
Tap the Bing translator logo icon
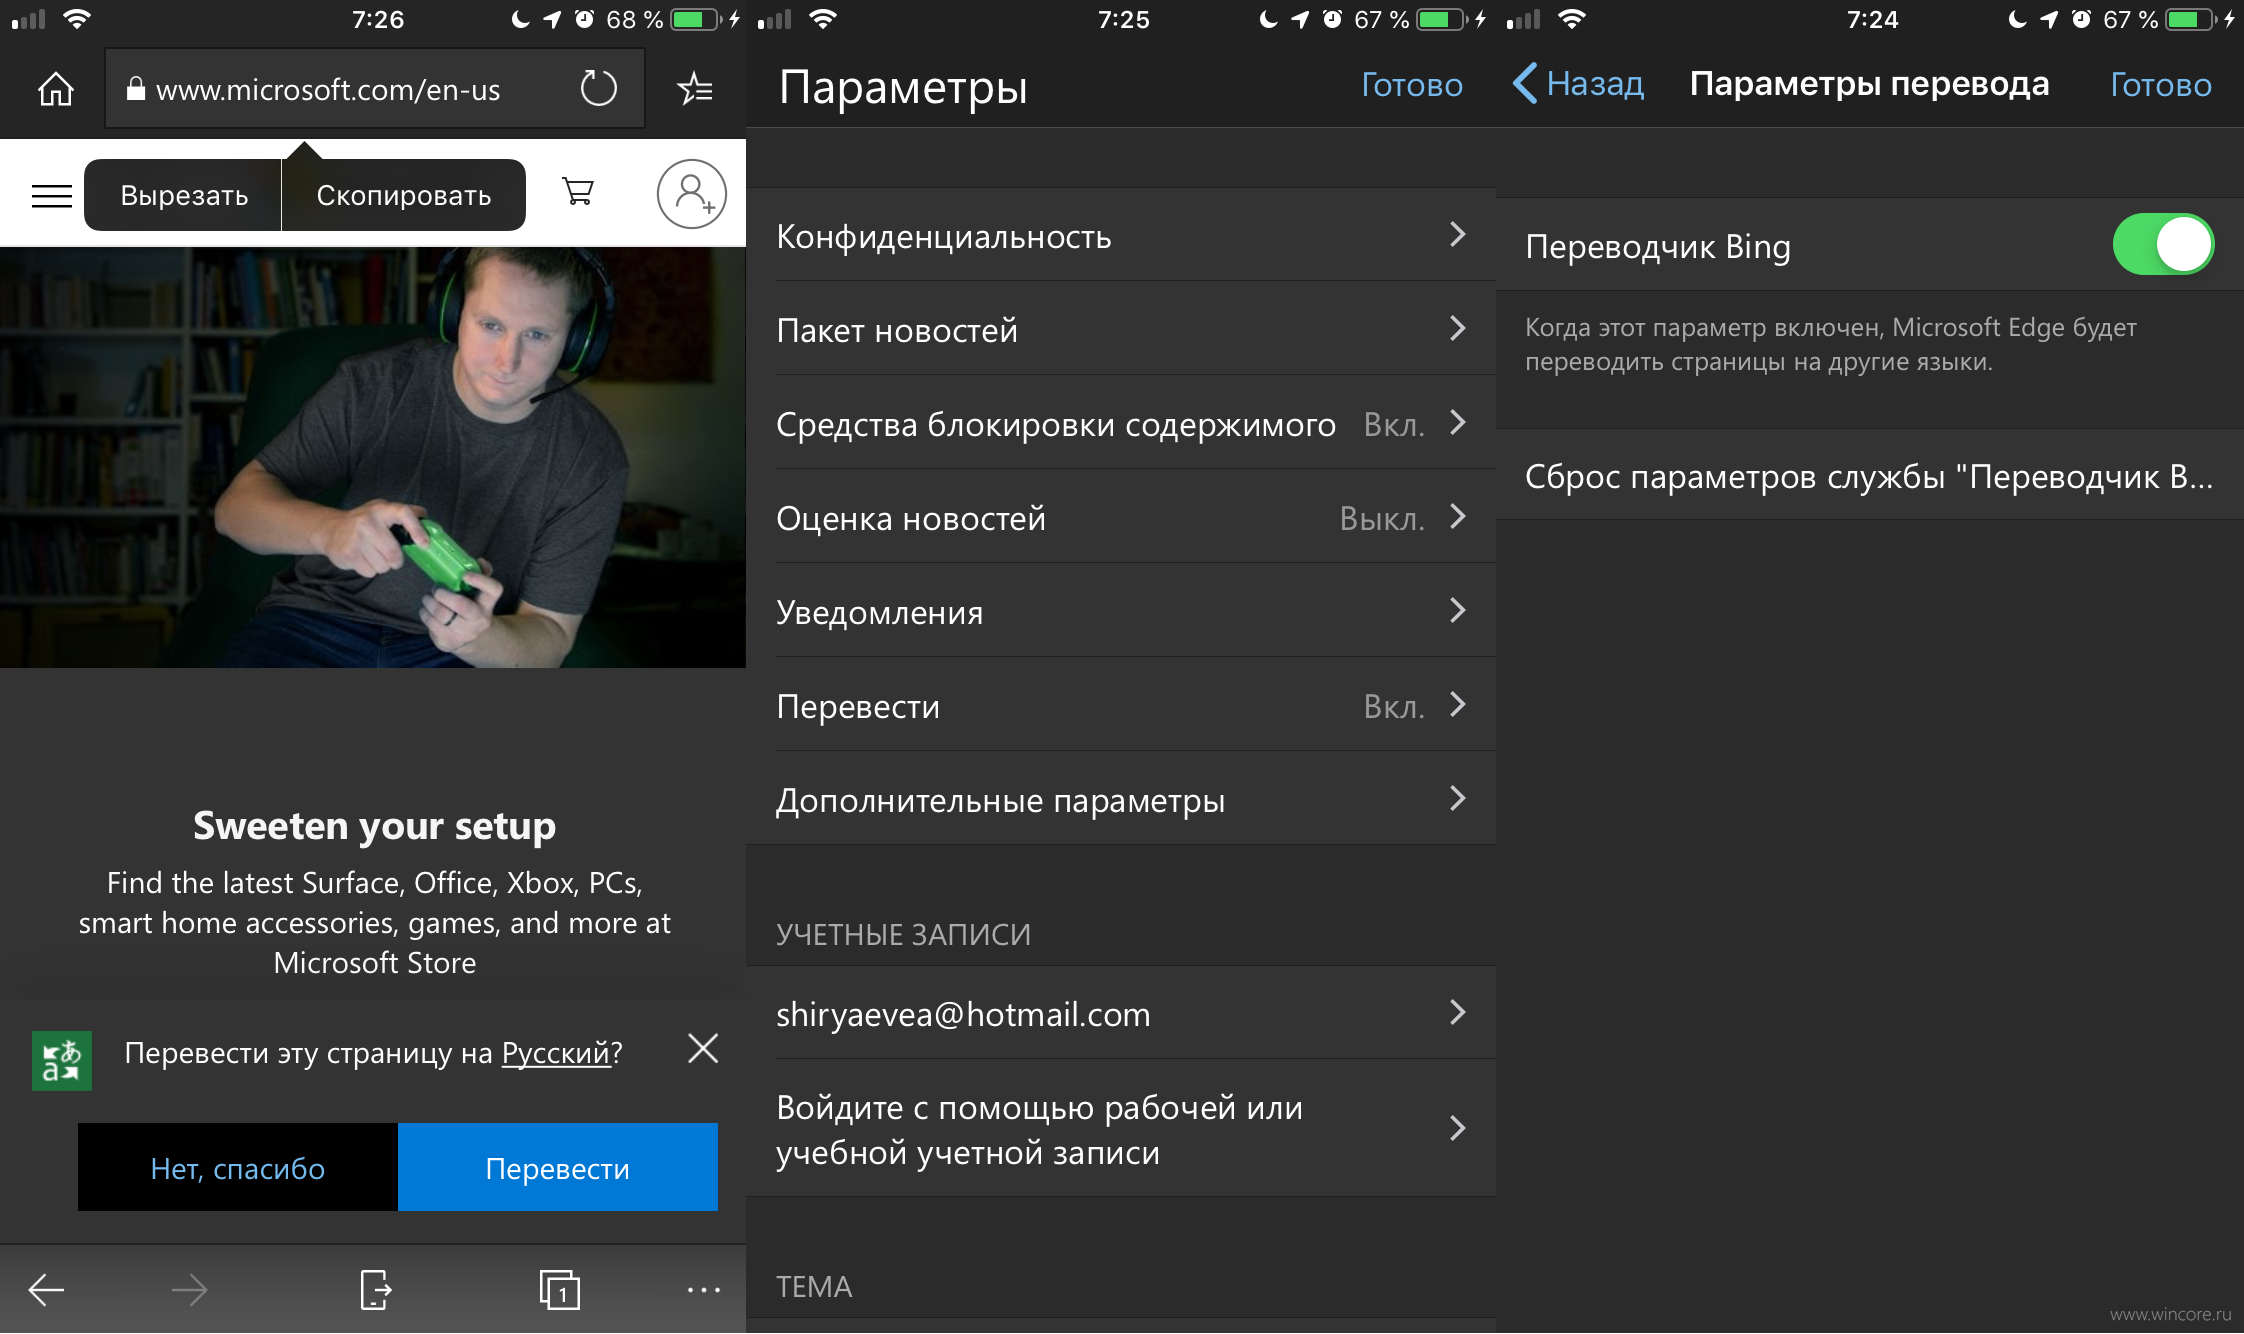pos(61,1060)
